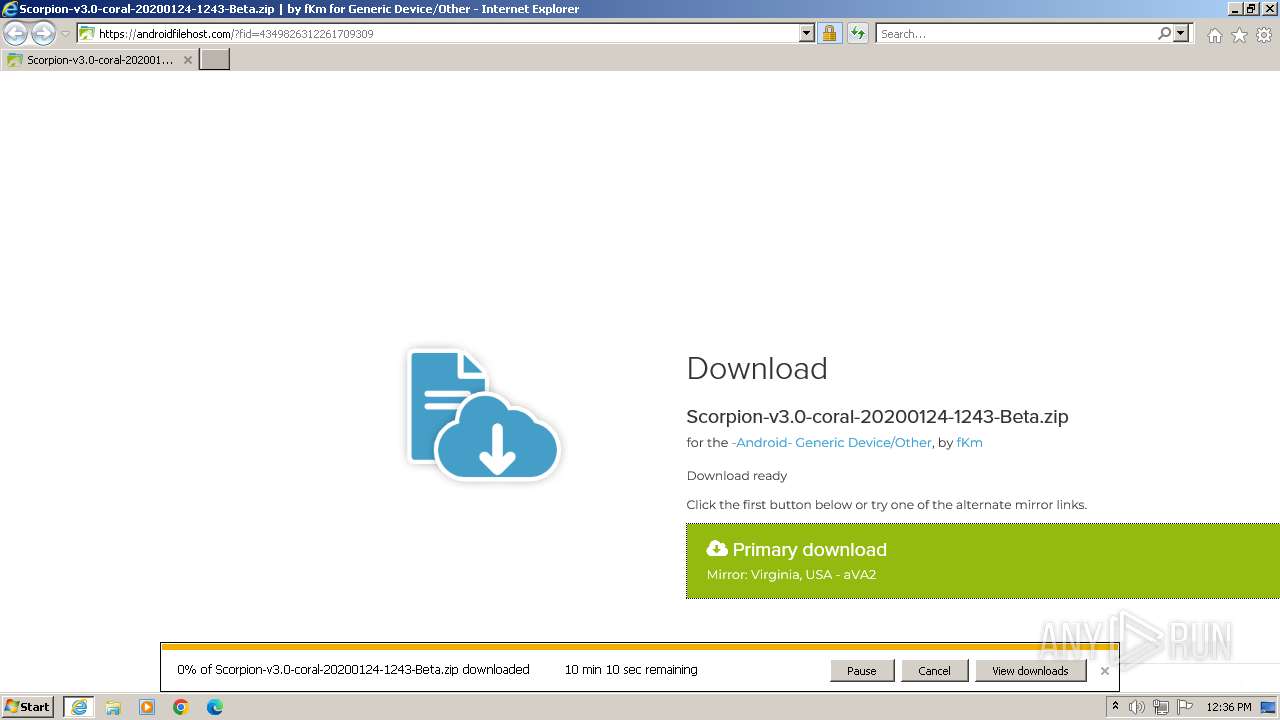
Task: Cancel the Scorpion zip download
Action: pos(934,671)
